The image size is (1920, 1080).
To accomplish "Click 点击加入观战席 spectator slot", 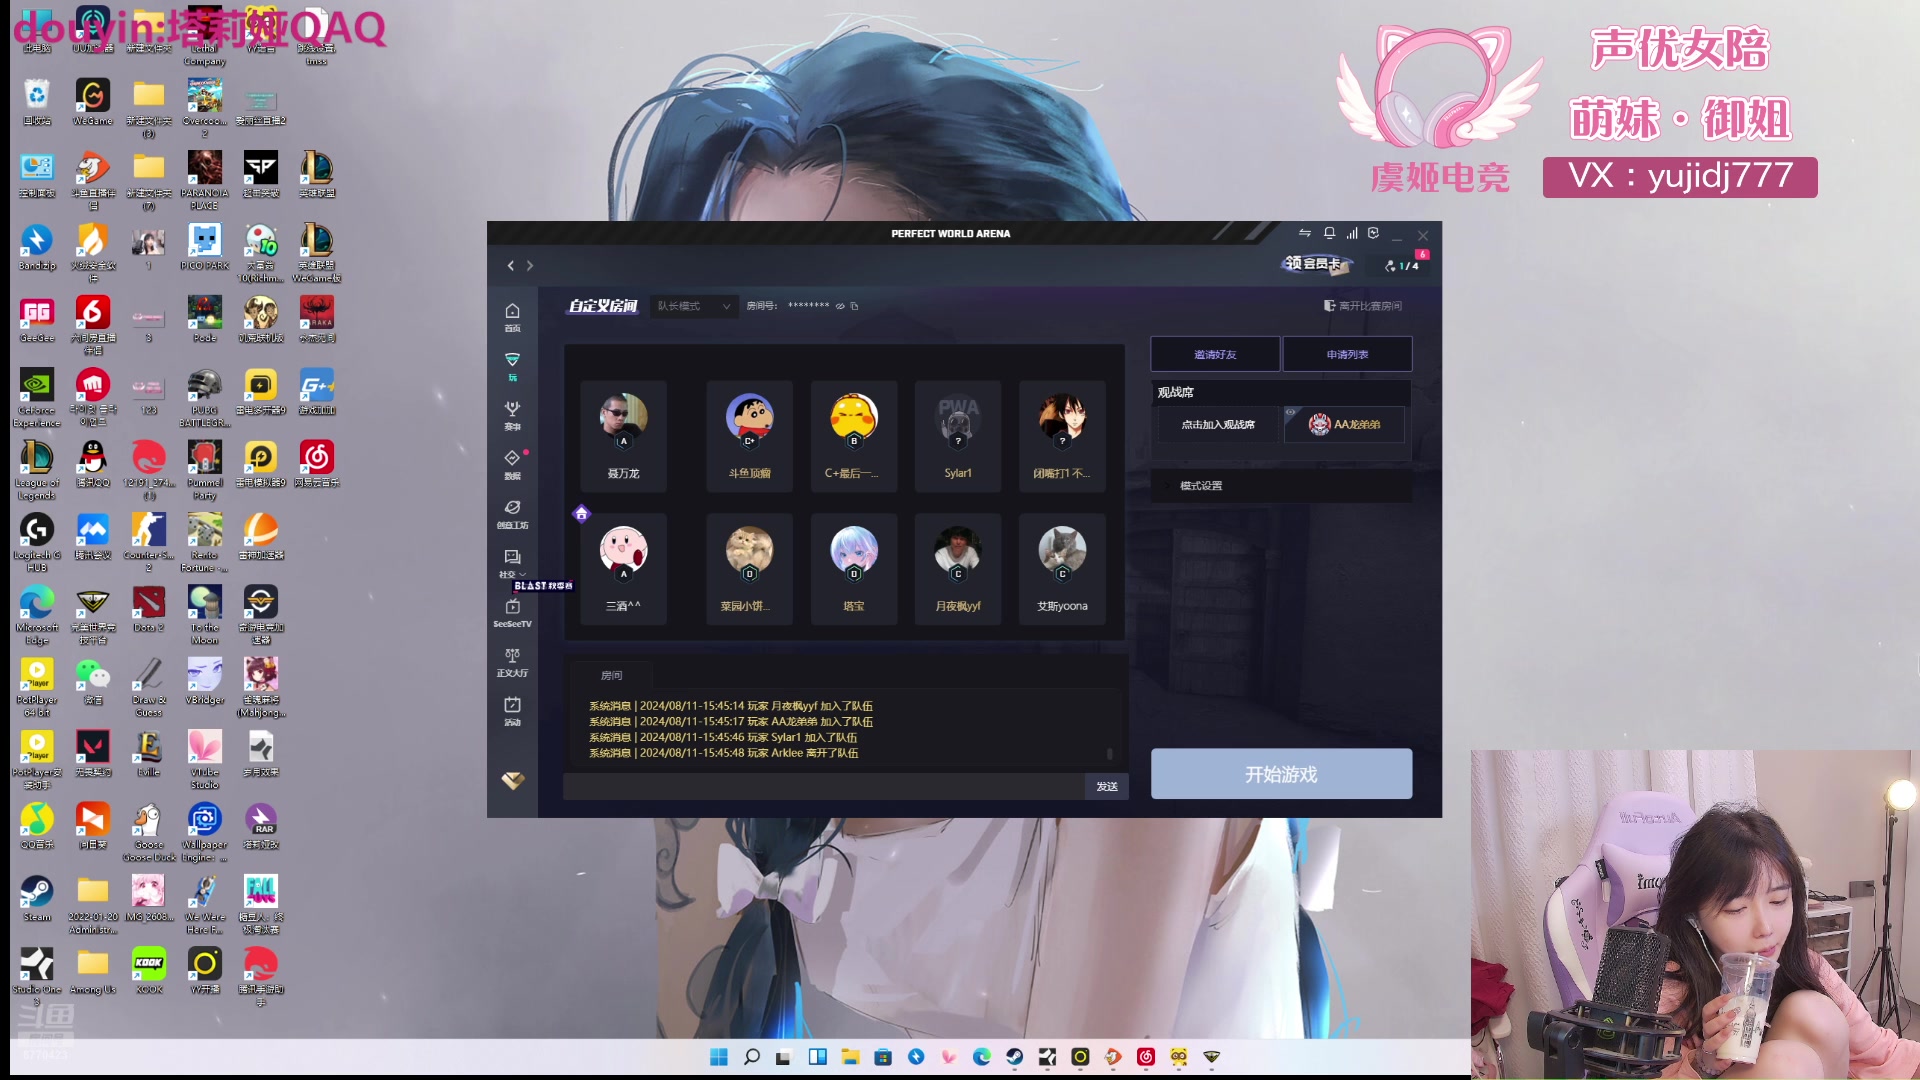I will click(1217, 425).
